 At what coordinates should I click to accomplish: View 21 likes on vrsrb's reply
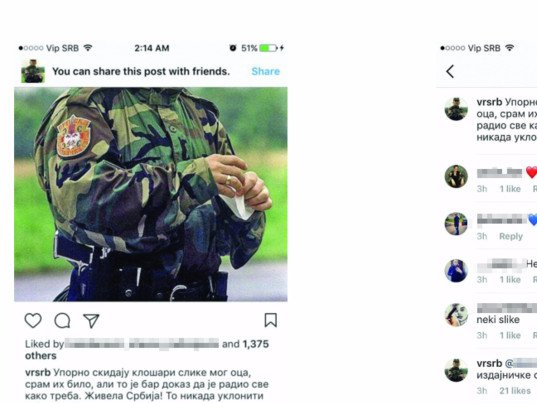[x=515, y=391]
